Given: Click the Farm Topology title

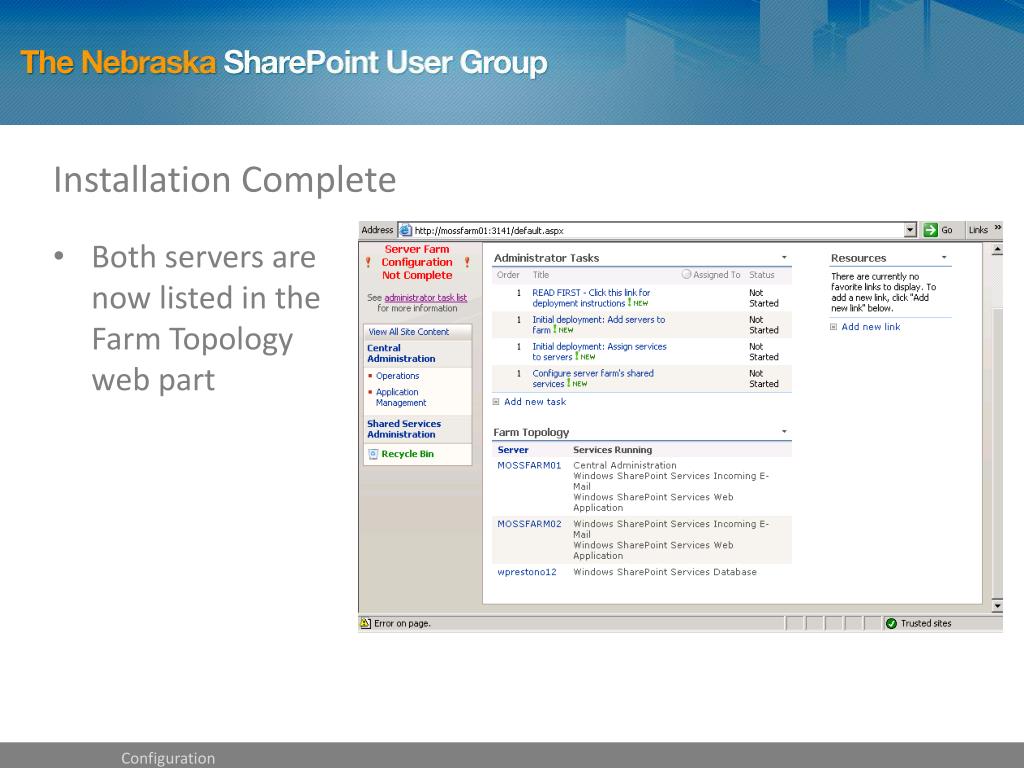Looking at the screenshot, I should click(531, 432).
